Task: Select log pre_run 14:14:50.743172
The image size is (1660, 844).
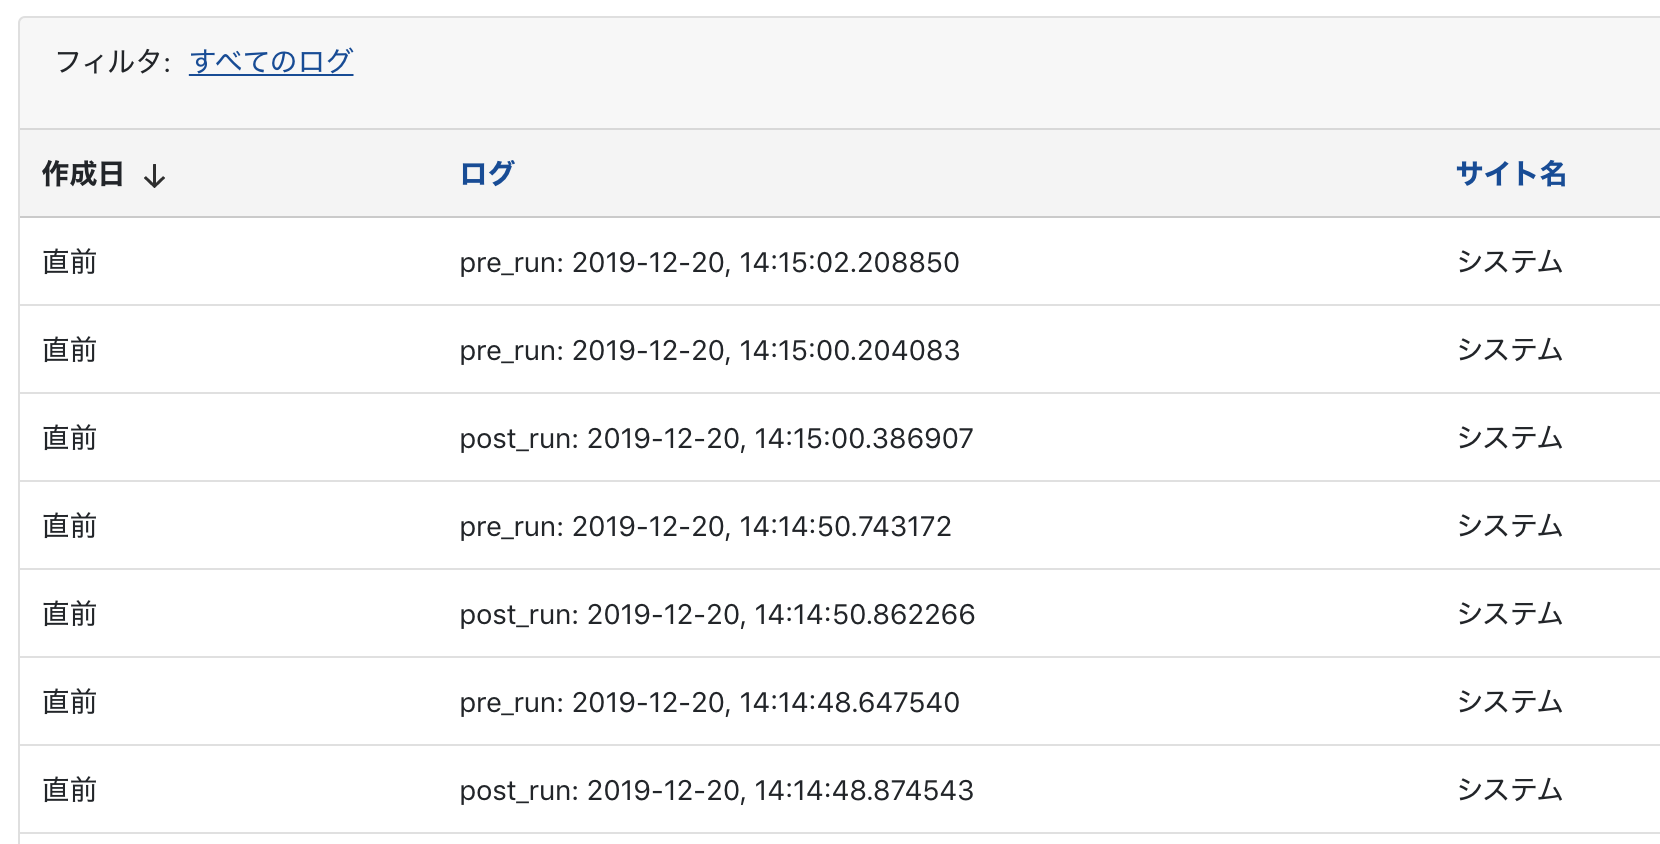Action: [x=705, y=526]
